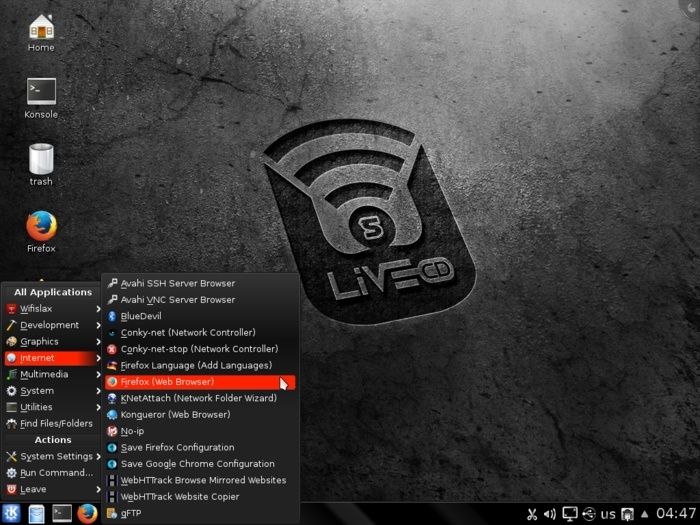Open Firefox Language (Add Languages)

[200, 366]
